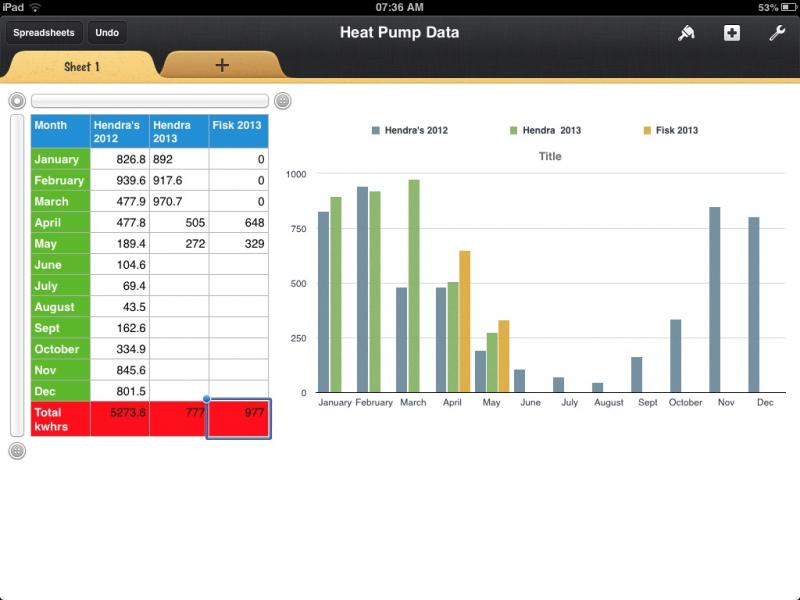Select the Fisk 2013 total cell 977

(x=239, y=419)
